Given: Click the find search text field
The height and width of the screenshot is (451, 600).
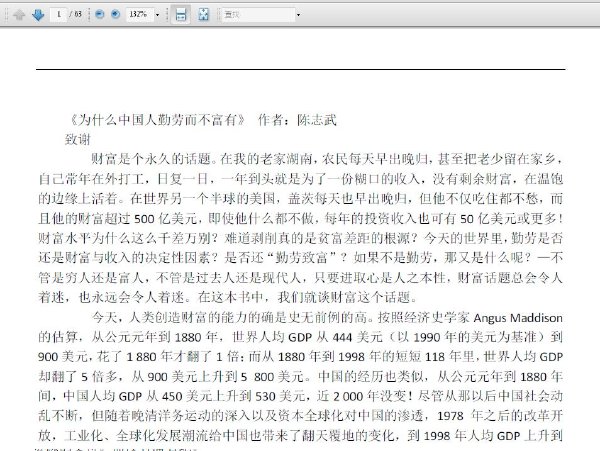Looking at the screenshot, I should click(x=258, y=15).
